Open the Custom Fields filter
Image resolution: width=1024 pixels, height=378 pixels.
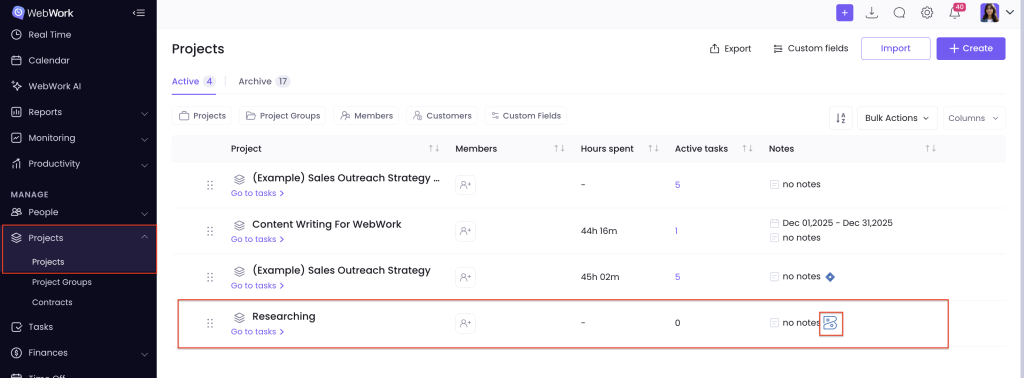[x=525, y=116]
